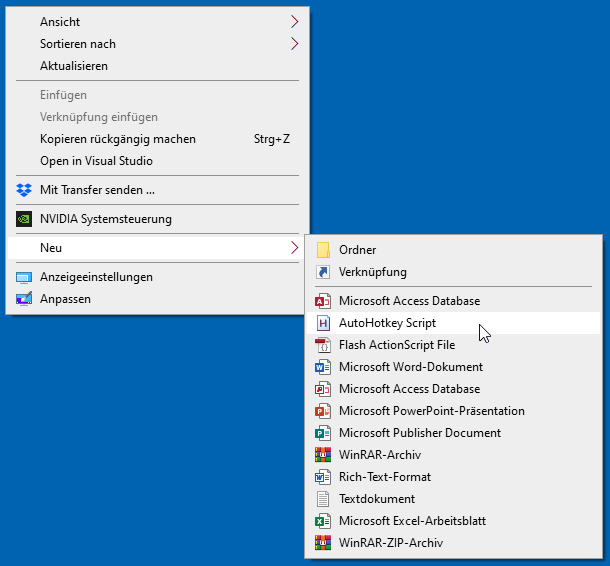
Task: Click the Anpassen personalization icon
Action: (24, 299)
